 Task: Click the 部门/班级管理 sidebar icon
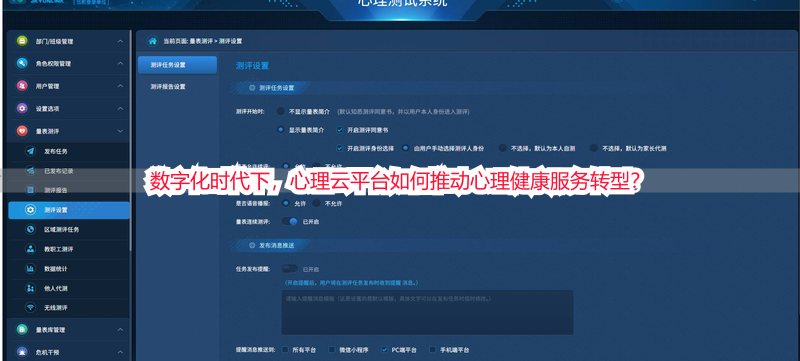[x=21, y=41]
